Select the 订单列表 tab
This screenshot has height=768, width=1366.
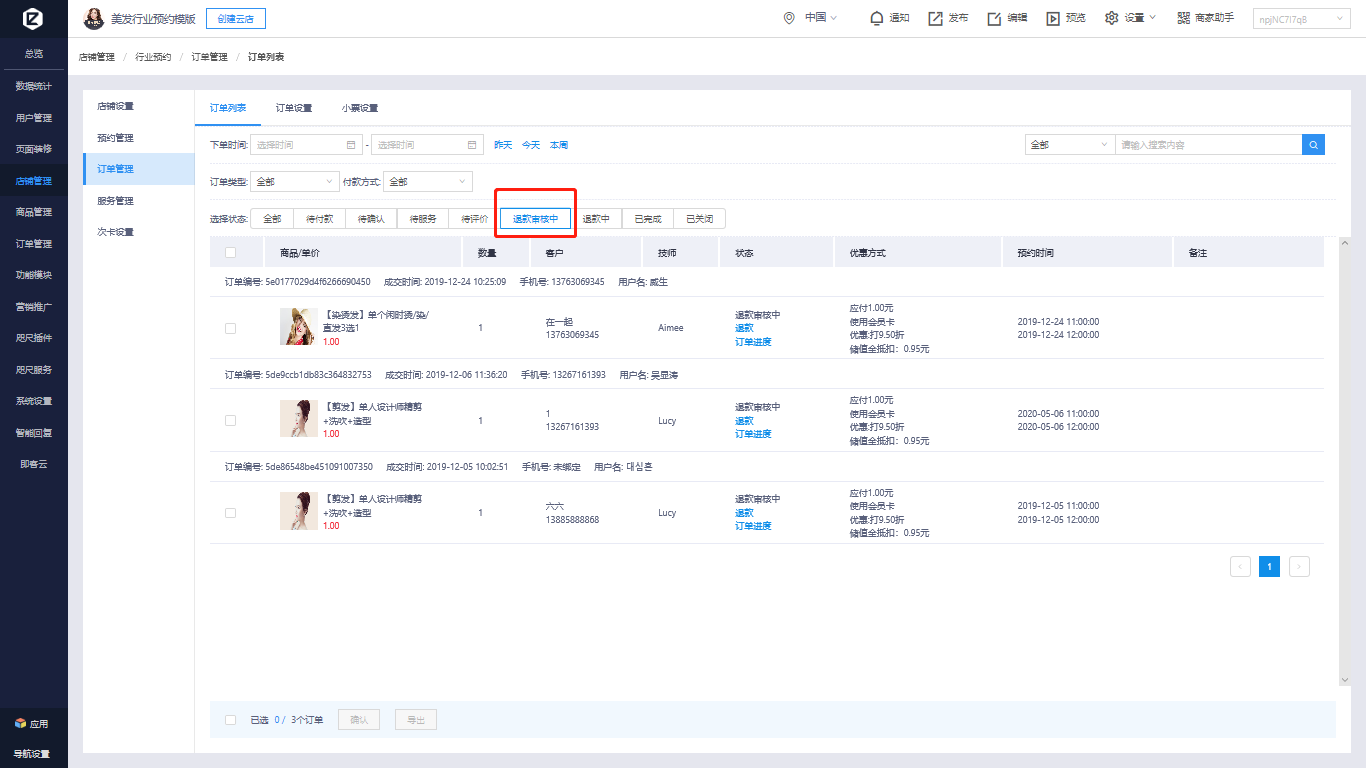[x=228, y=108]
